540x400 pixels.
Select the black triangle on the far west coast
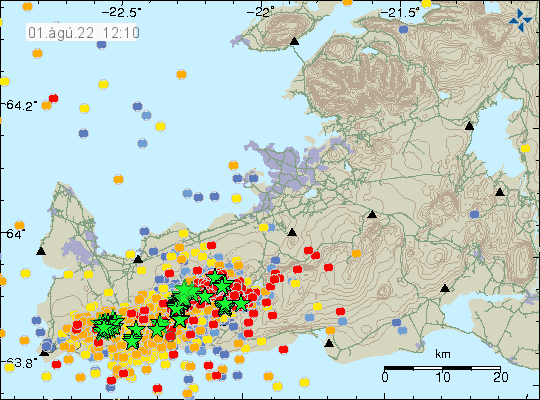(41, 251)
